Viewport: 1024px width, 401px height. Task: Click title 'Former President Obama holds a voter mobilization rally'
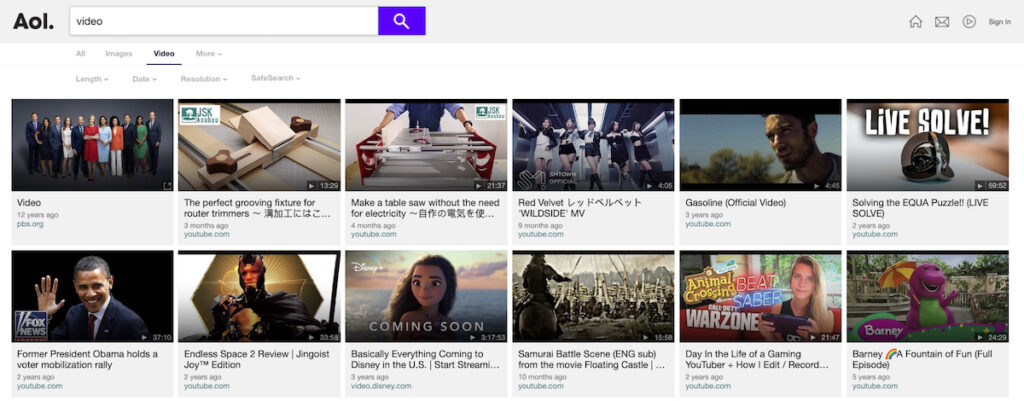point(88,359)
